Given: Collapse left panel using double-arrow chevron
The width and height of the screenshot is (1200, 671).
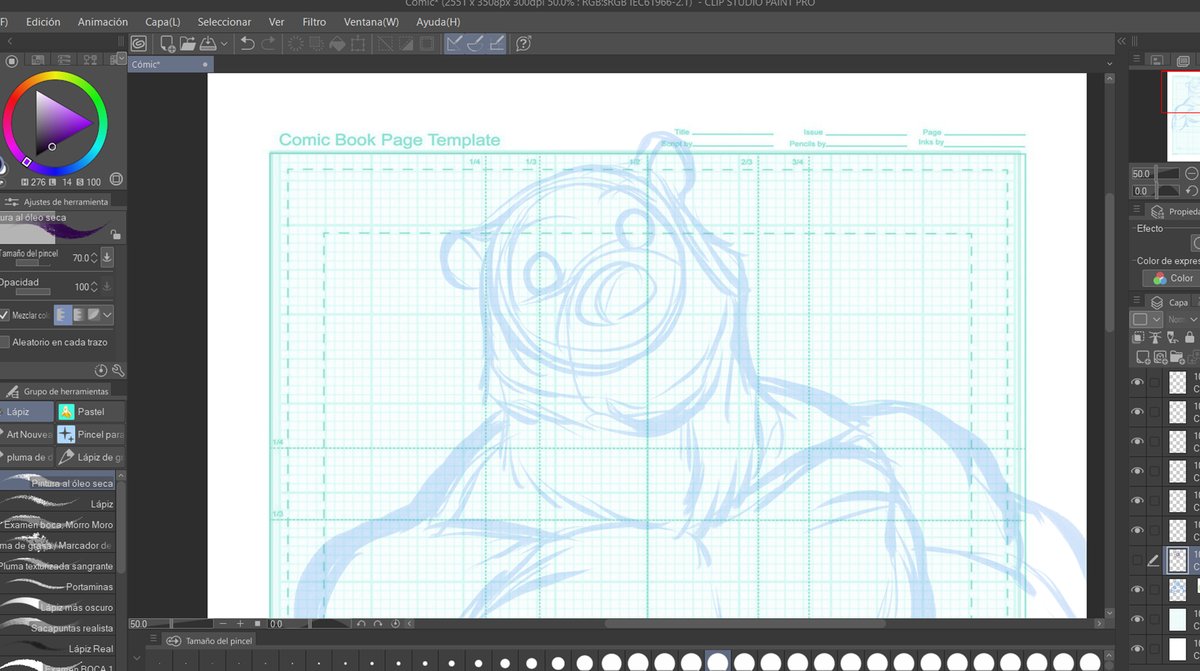Looking at the screenshot, I should [x=10, y=41].
